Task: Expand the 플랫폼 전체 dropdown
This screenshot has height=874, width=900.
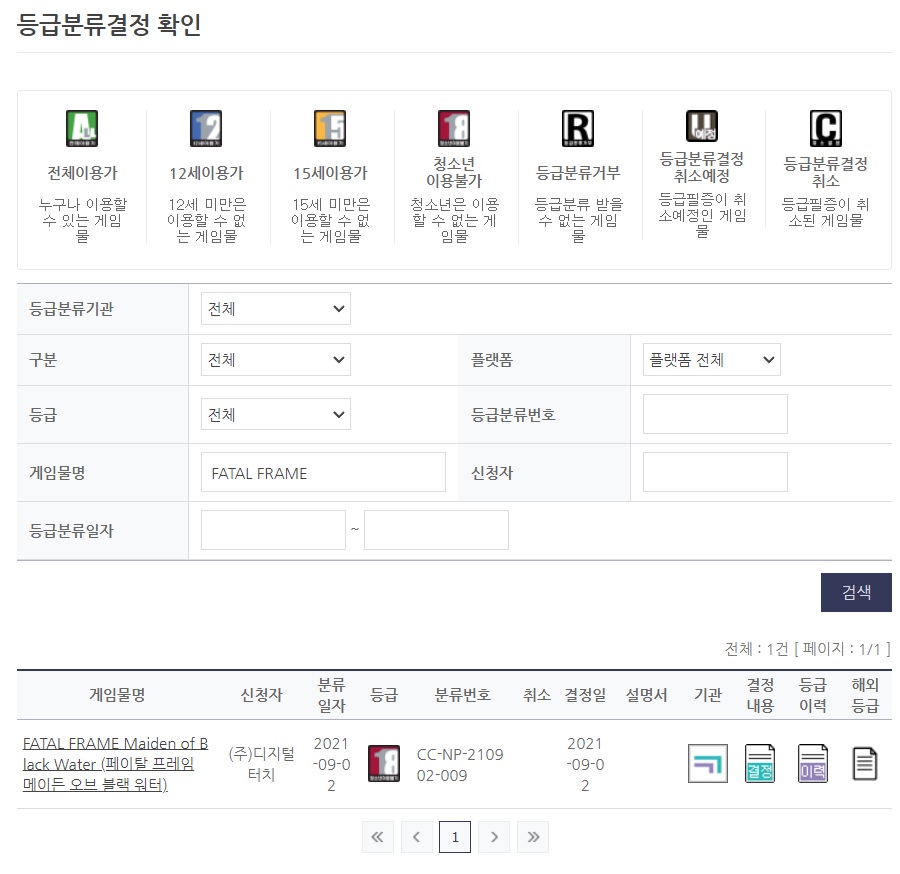Action: click(x=711, y=360)
